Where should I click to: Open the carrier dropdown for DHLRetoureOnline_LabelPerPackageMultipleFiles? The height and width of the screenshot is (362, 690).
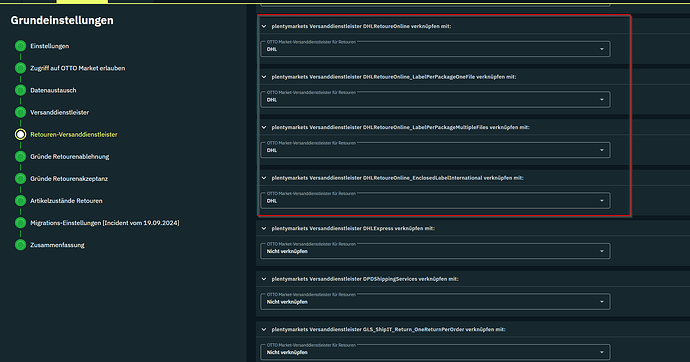(x=435, y=150)
